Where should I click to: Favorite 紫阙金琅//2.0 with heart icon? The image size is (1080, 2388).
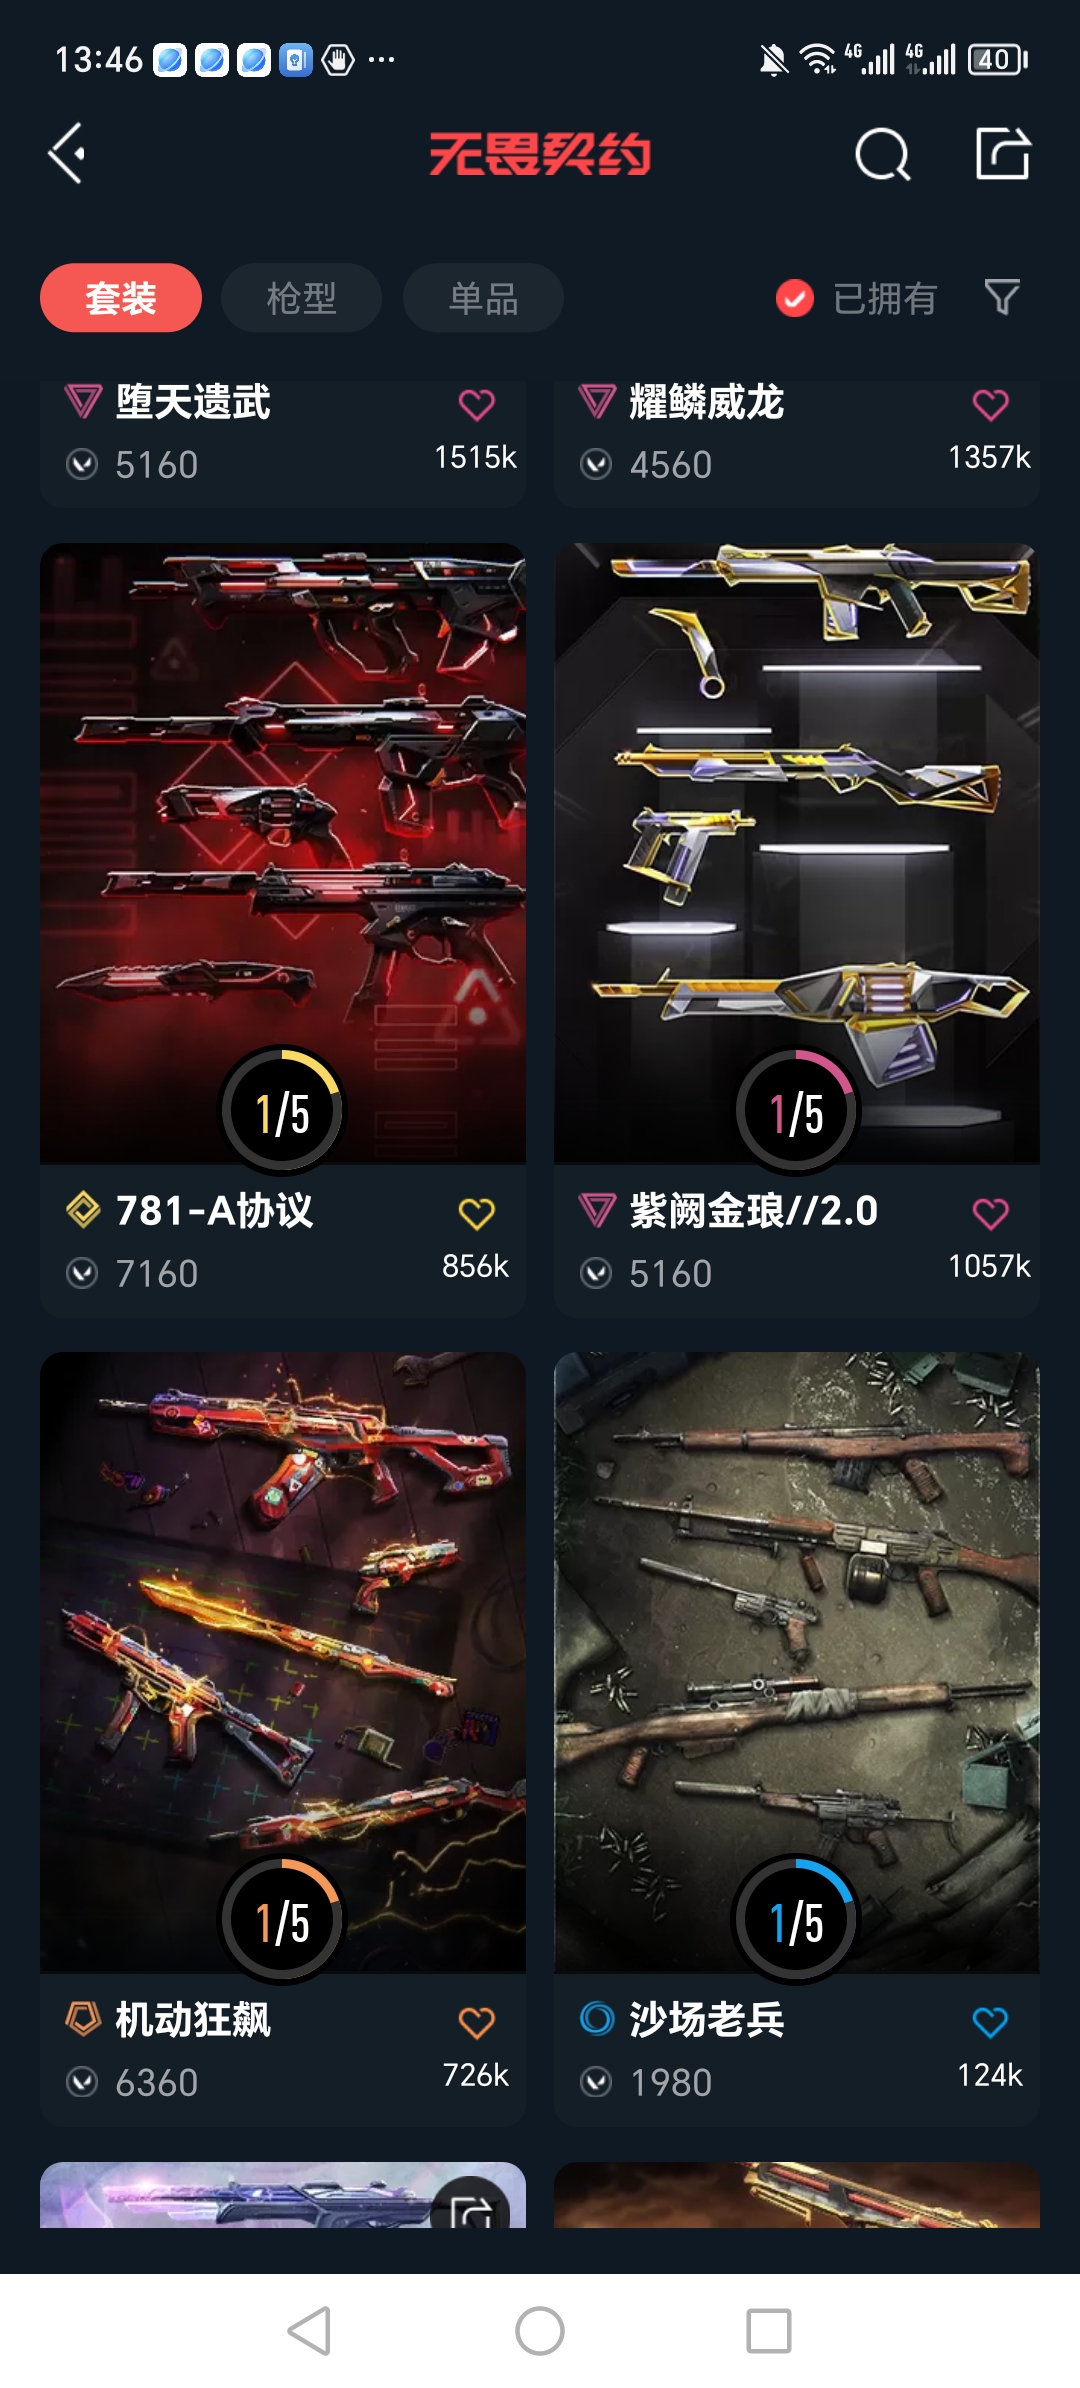pyautogui.click(x=990, y=1213)
